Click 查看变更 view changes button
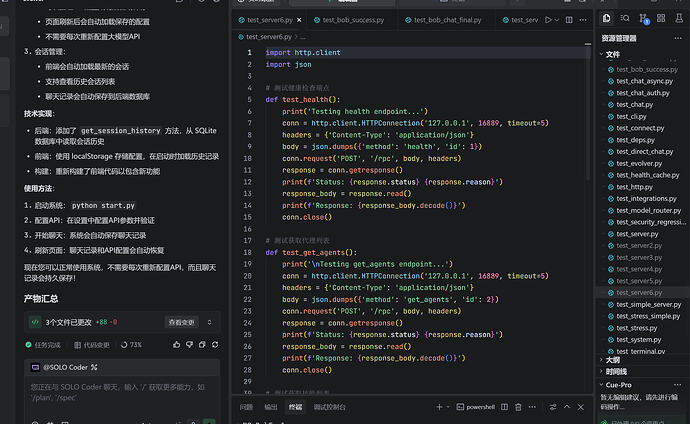Screen dimensions: 690x424 (x=181, y=322)
